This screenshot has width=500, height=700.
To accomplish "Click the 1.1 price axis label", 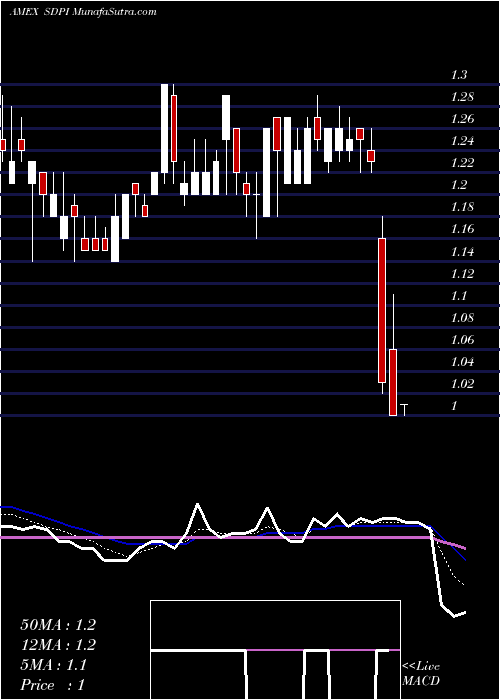I will (x=459, y=296).
